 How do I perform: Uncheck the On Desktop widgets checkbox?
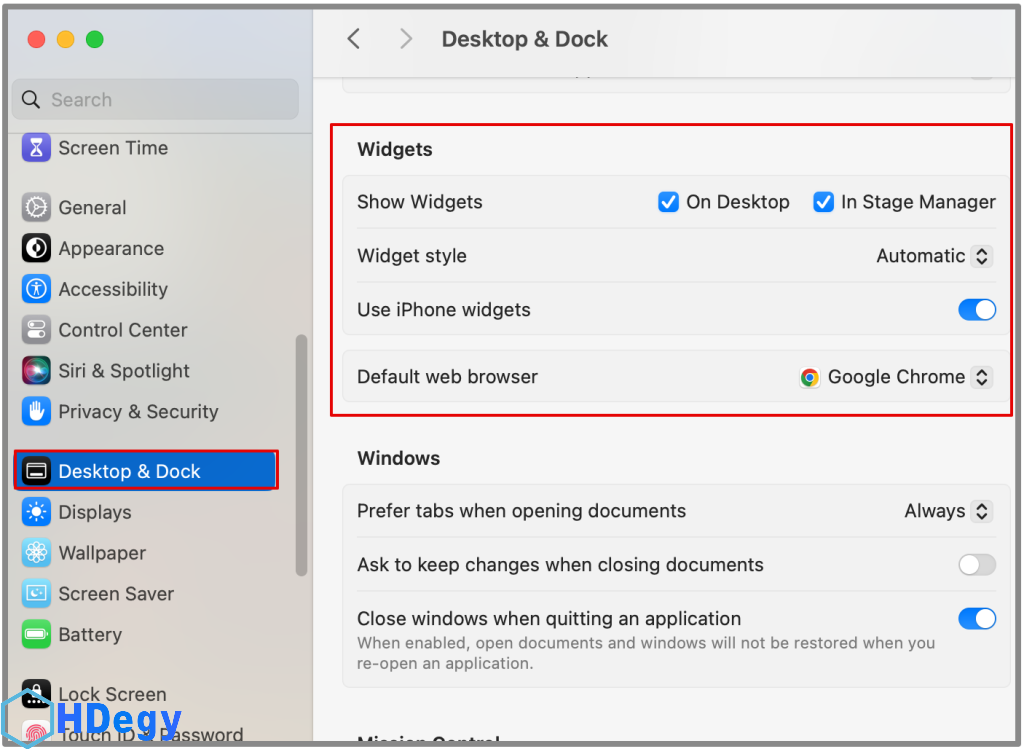point(668,202)
